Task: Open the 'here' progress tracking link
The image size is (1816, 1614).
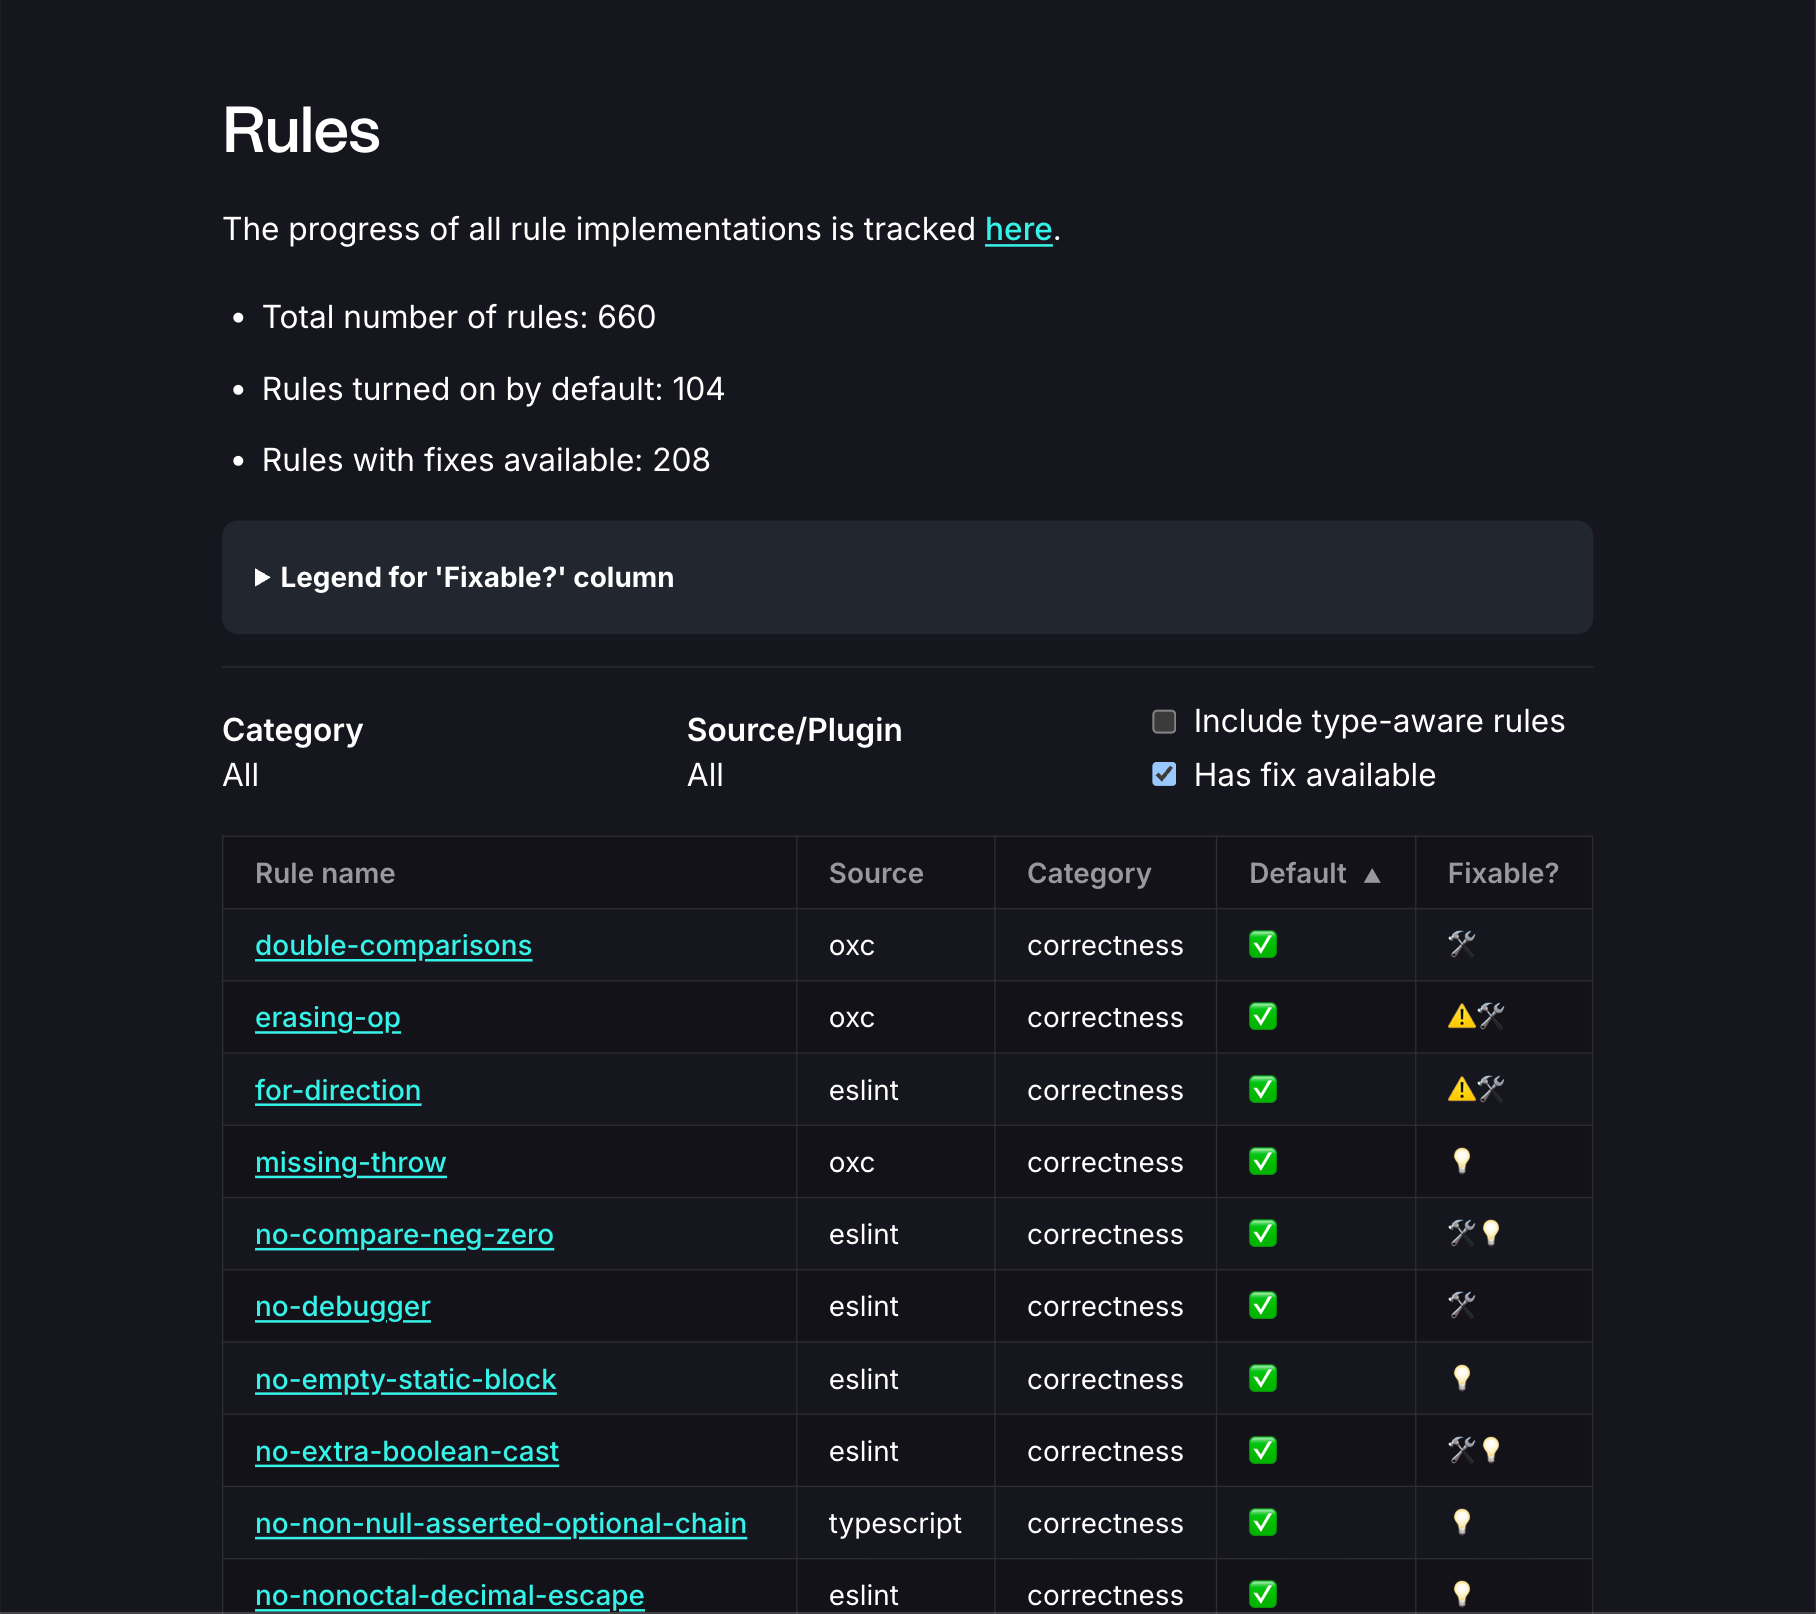Action: click(x=1018, y=229)
